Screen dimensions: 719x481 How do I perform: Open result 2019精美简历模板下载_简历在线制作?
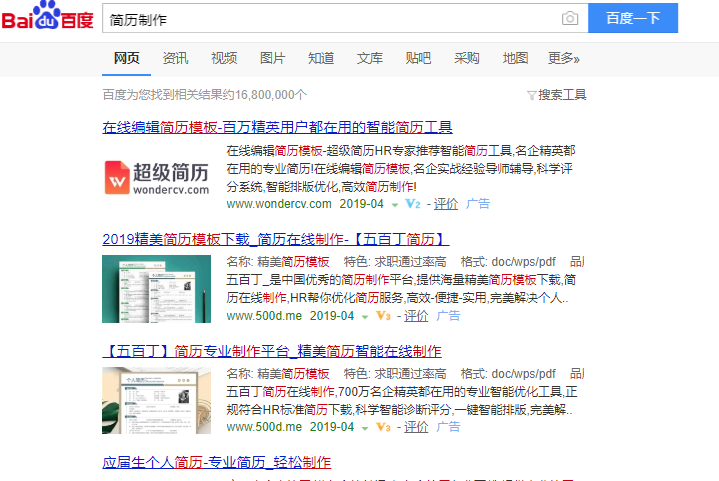pos(276,239)
